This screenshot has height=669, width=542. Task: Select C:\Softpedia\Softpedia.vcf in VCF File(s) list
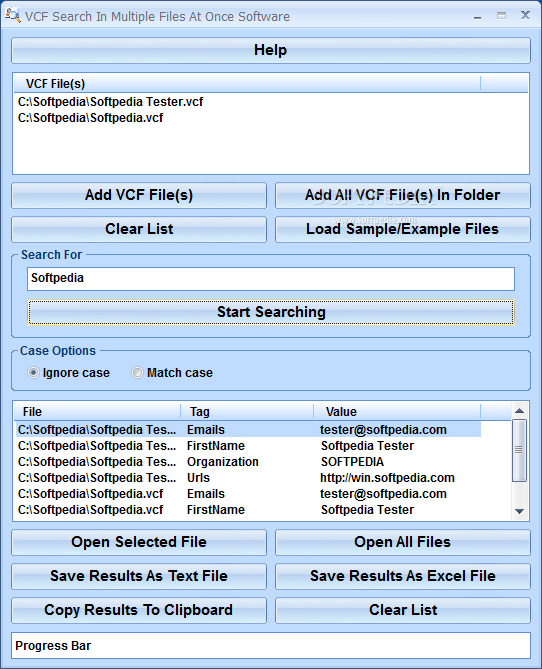(90, 118)
